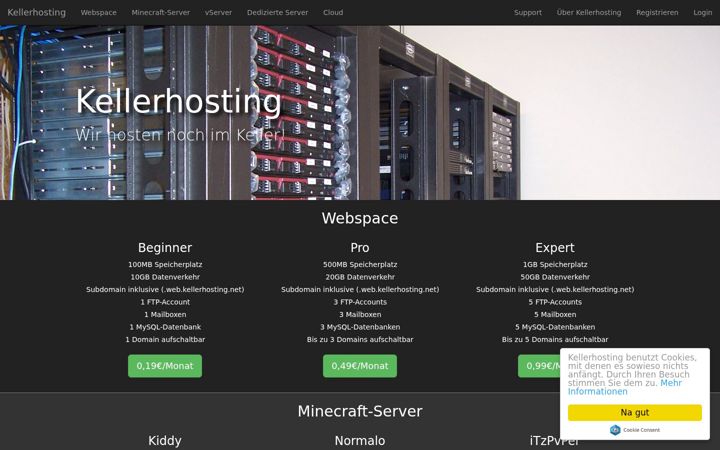Open the Webspace menu item
720x450 pixels.
(98, 12)
